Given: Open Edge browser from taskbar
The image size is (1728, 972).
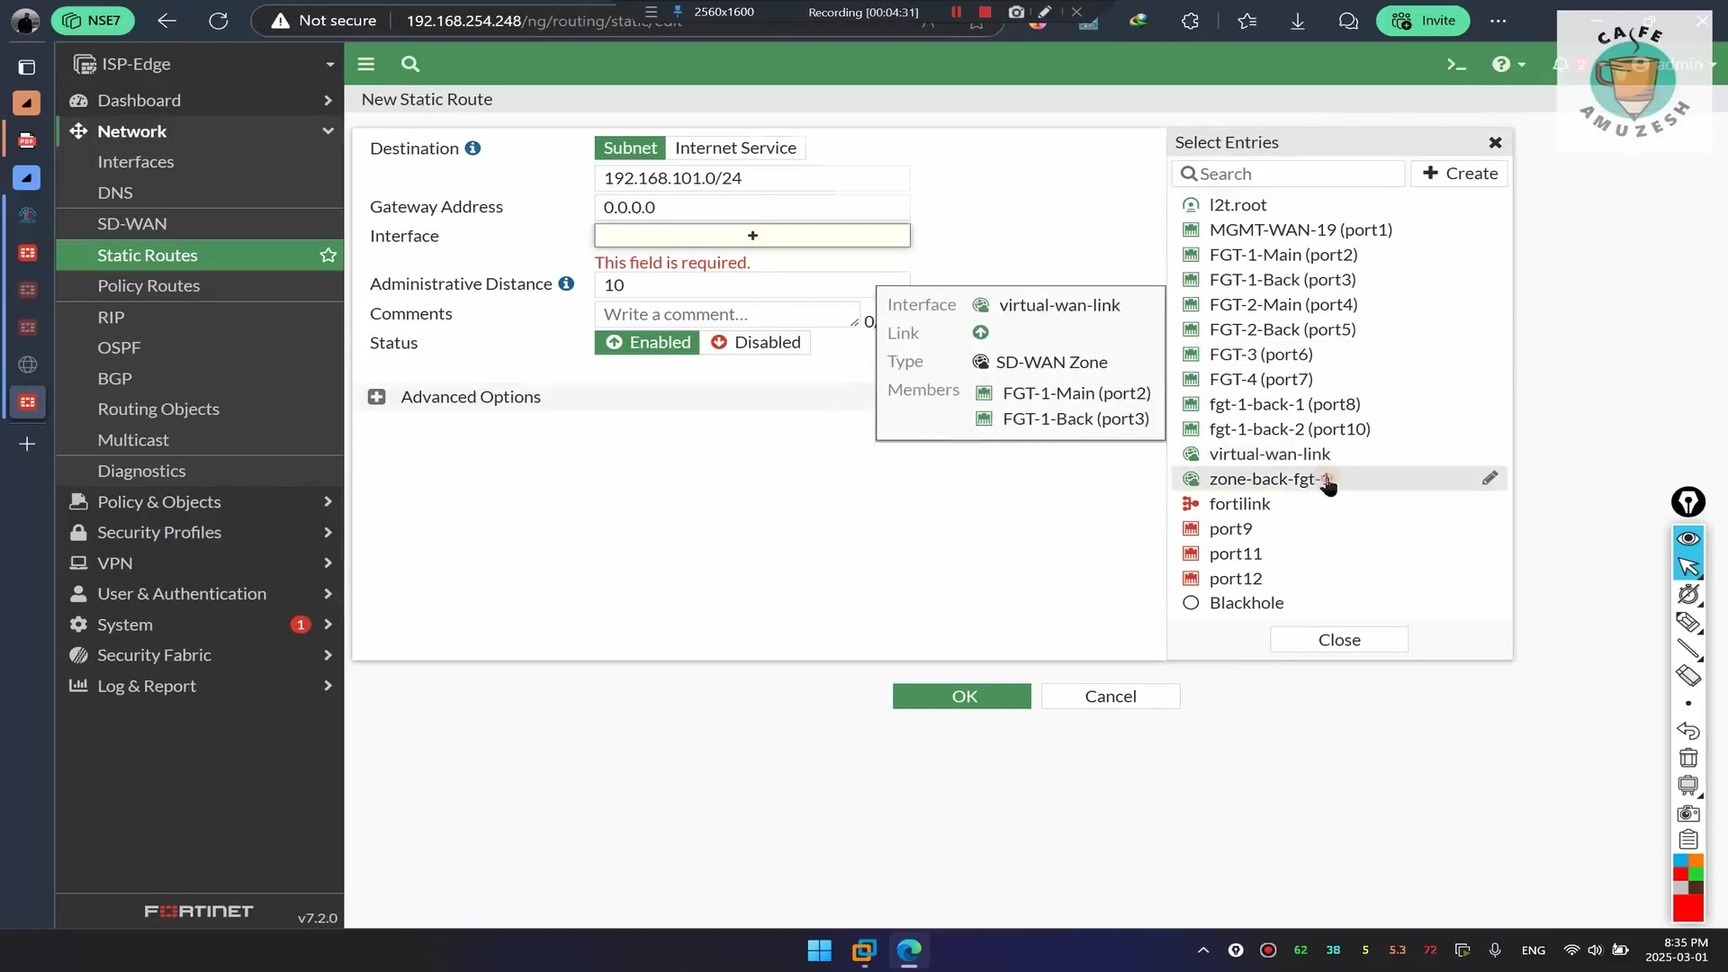Looking at the screenshot, I should click(909, 950).
